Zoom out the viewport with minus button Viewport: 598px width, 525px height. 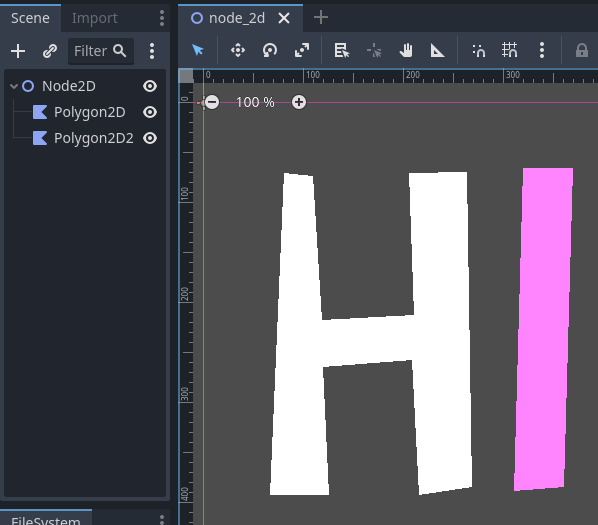(212, 102)
